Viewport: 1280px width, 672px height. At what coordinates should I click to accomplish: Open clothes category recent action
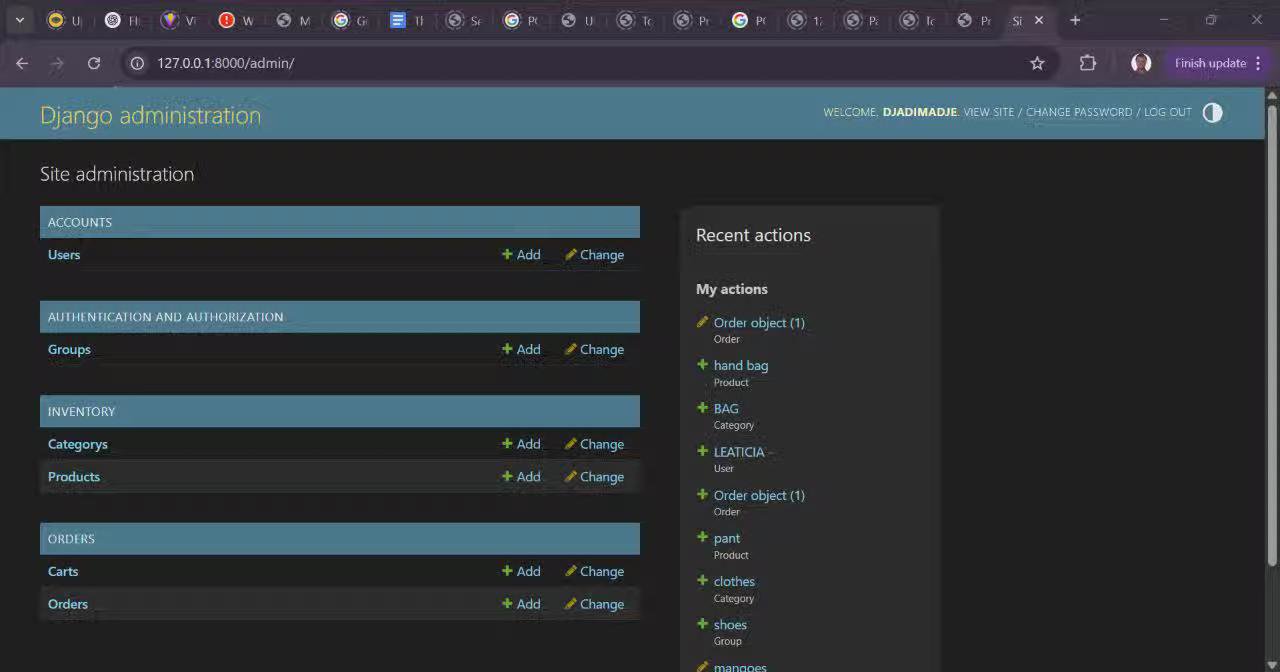pyautogui.click(x=734, y=582)
